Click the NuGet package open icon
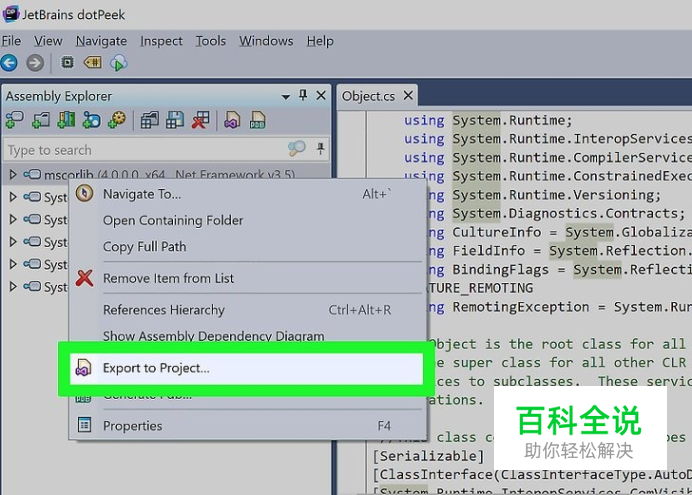The image size is (692, 495). 91,120
